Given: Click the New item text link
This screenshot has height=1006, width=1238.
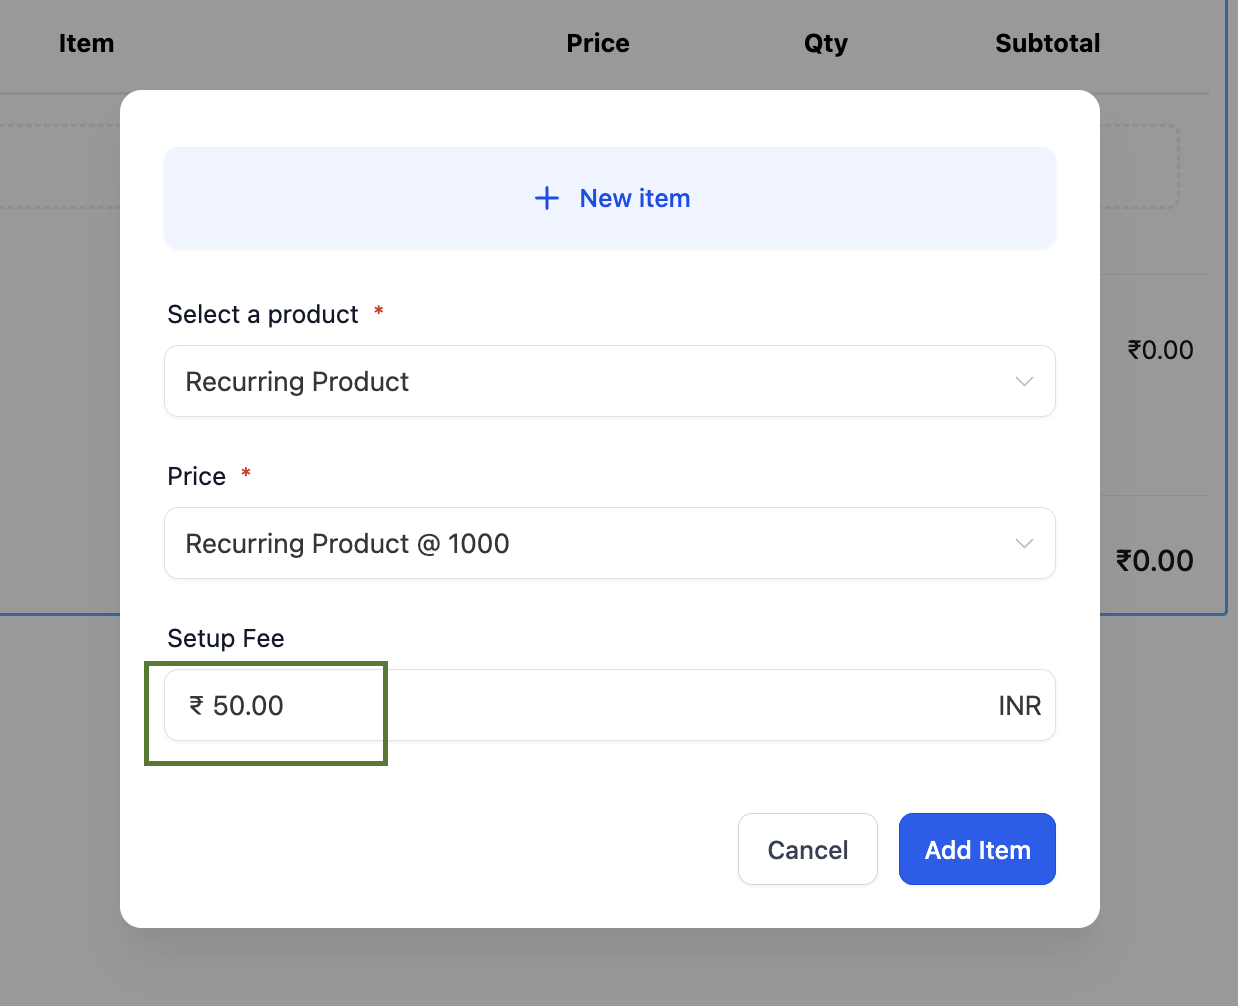Looking at the screenshot, I should coord(634,198).
